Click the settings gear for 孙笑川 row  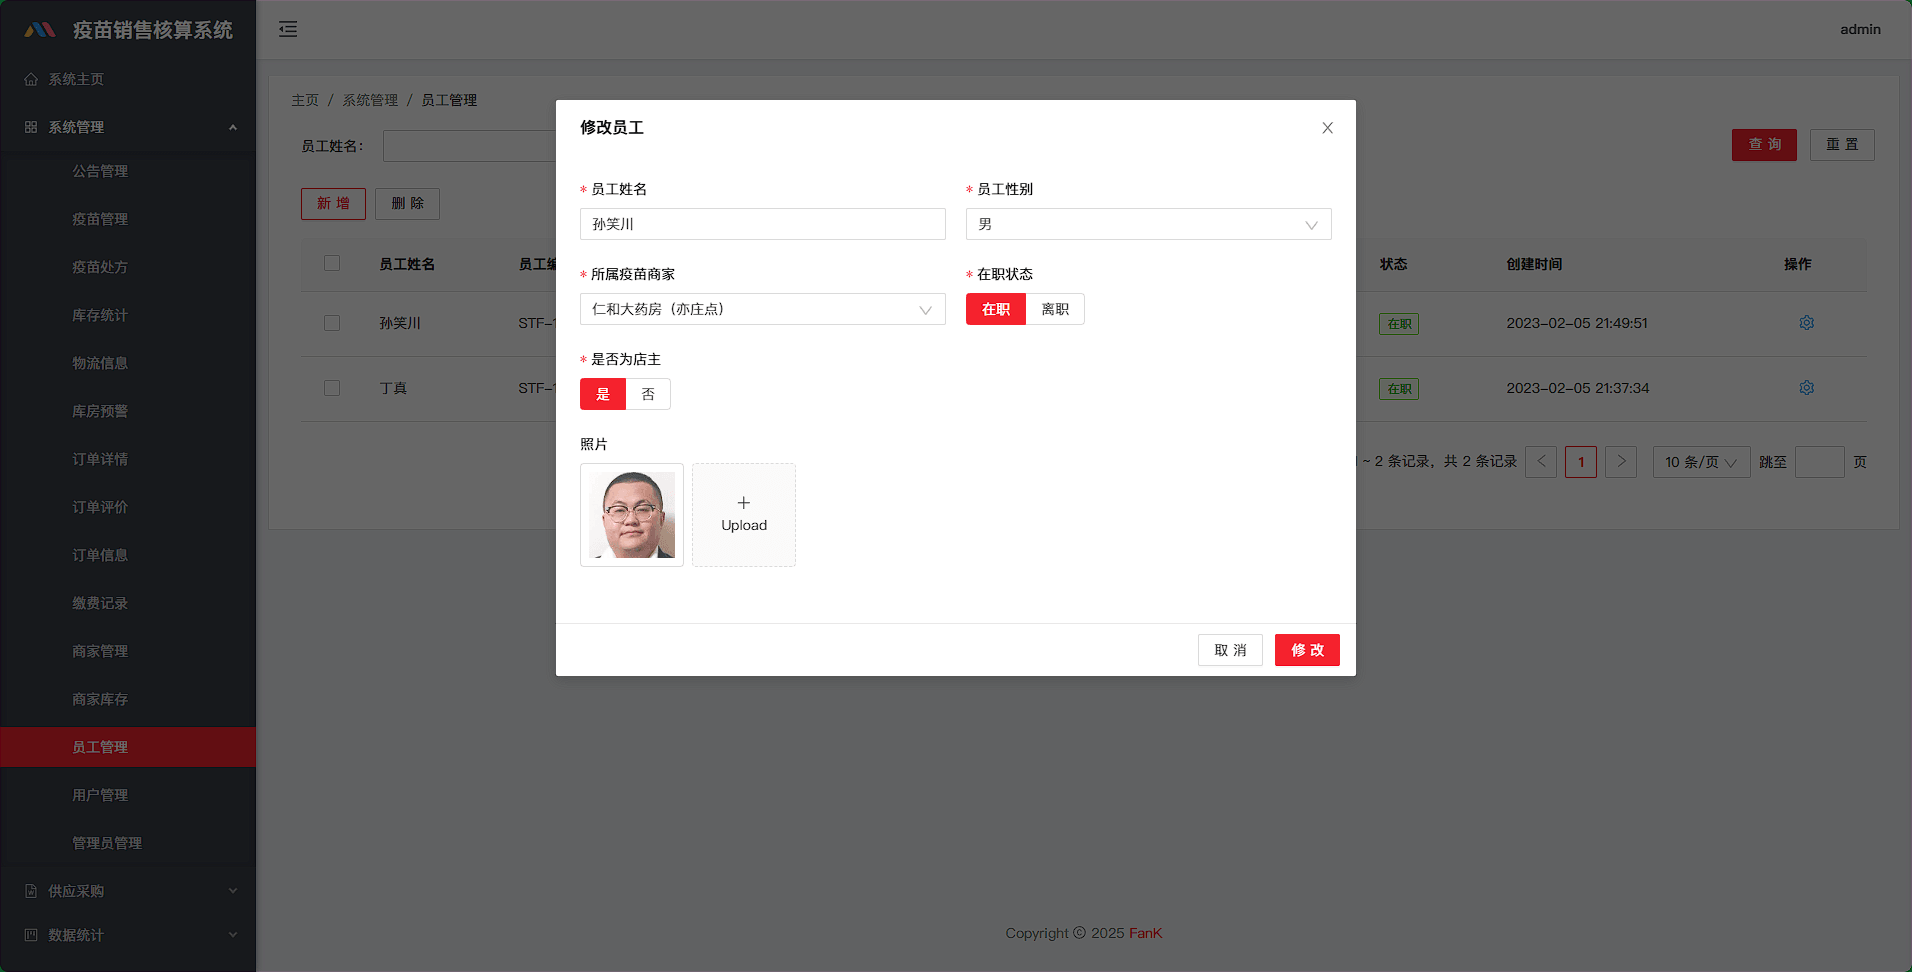coord(1806,323)
